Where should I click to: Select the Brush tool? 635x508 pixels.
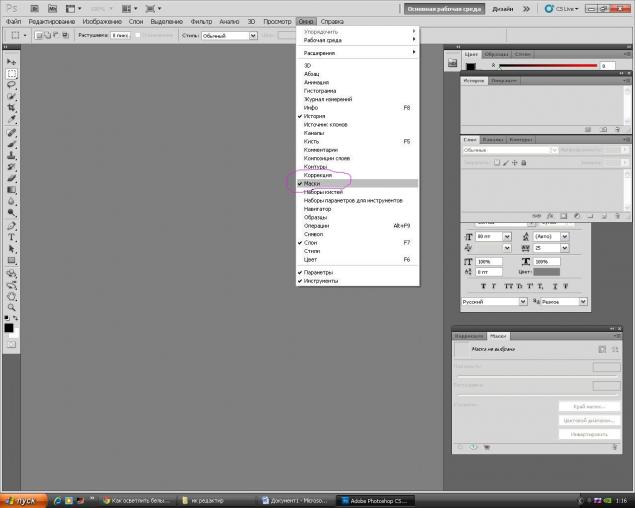pos(11,144)
